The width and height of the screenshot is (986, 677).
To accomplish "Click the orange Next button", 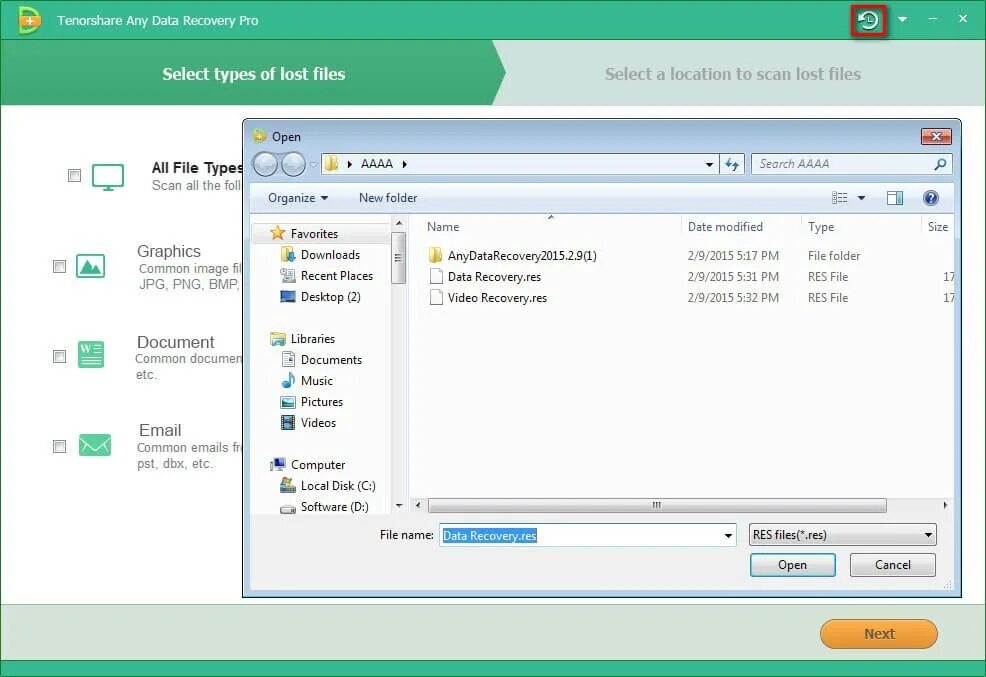I will coord(878,634).
